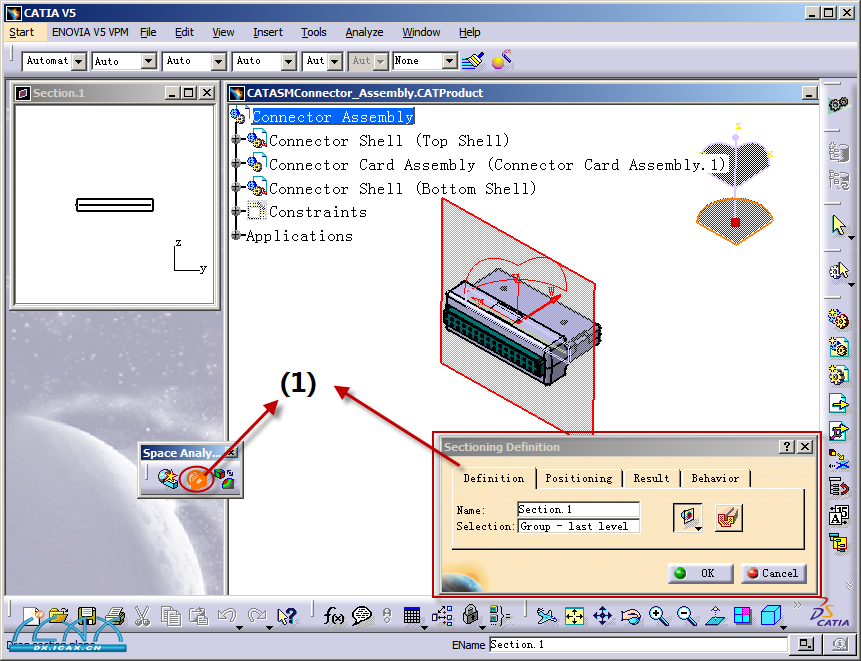Switch to the Result tab
The image size is (861, 661).
tap(651, 478)
